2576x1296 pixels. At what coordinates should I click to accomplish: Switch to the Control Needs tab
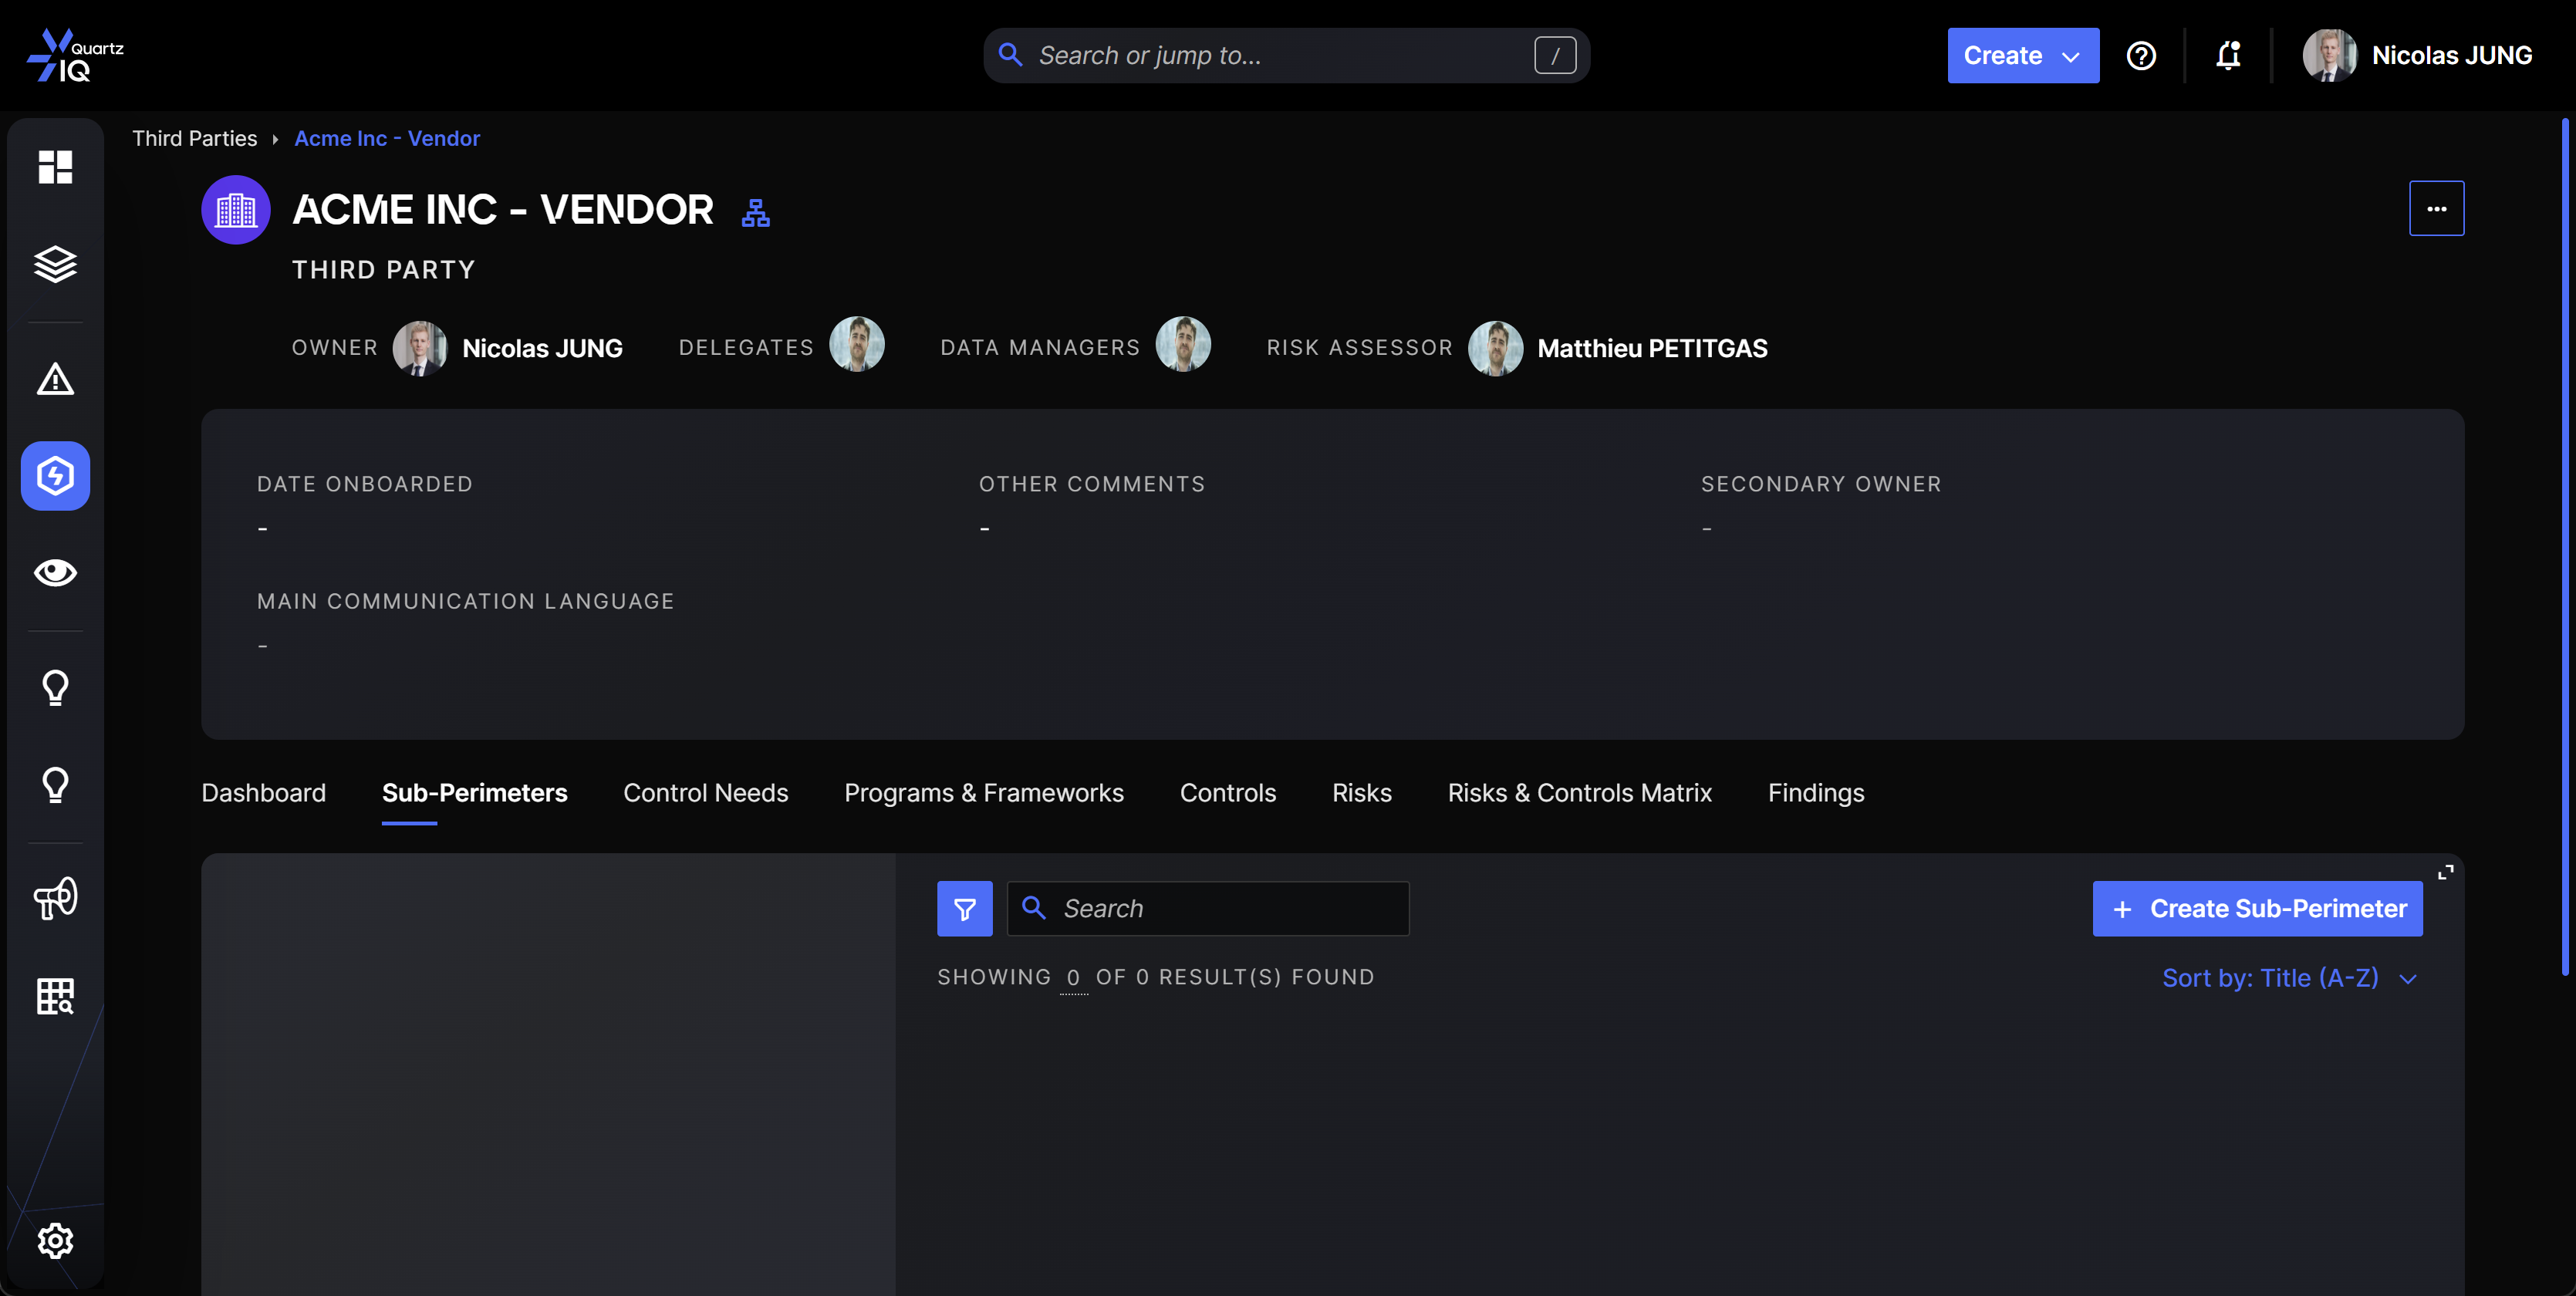tap(705, 792)
